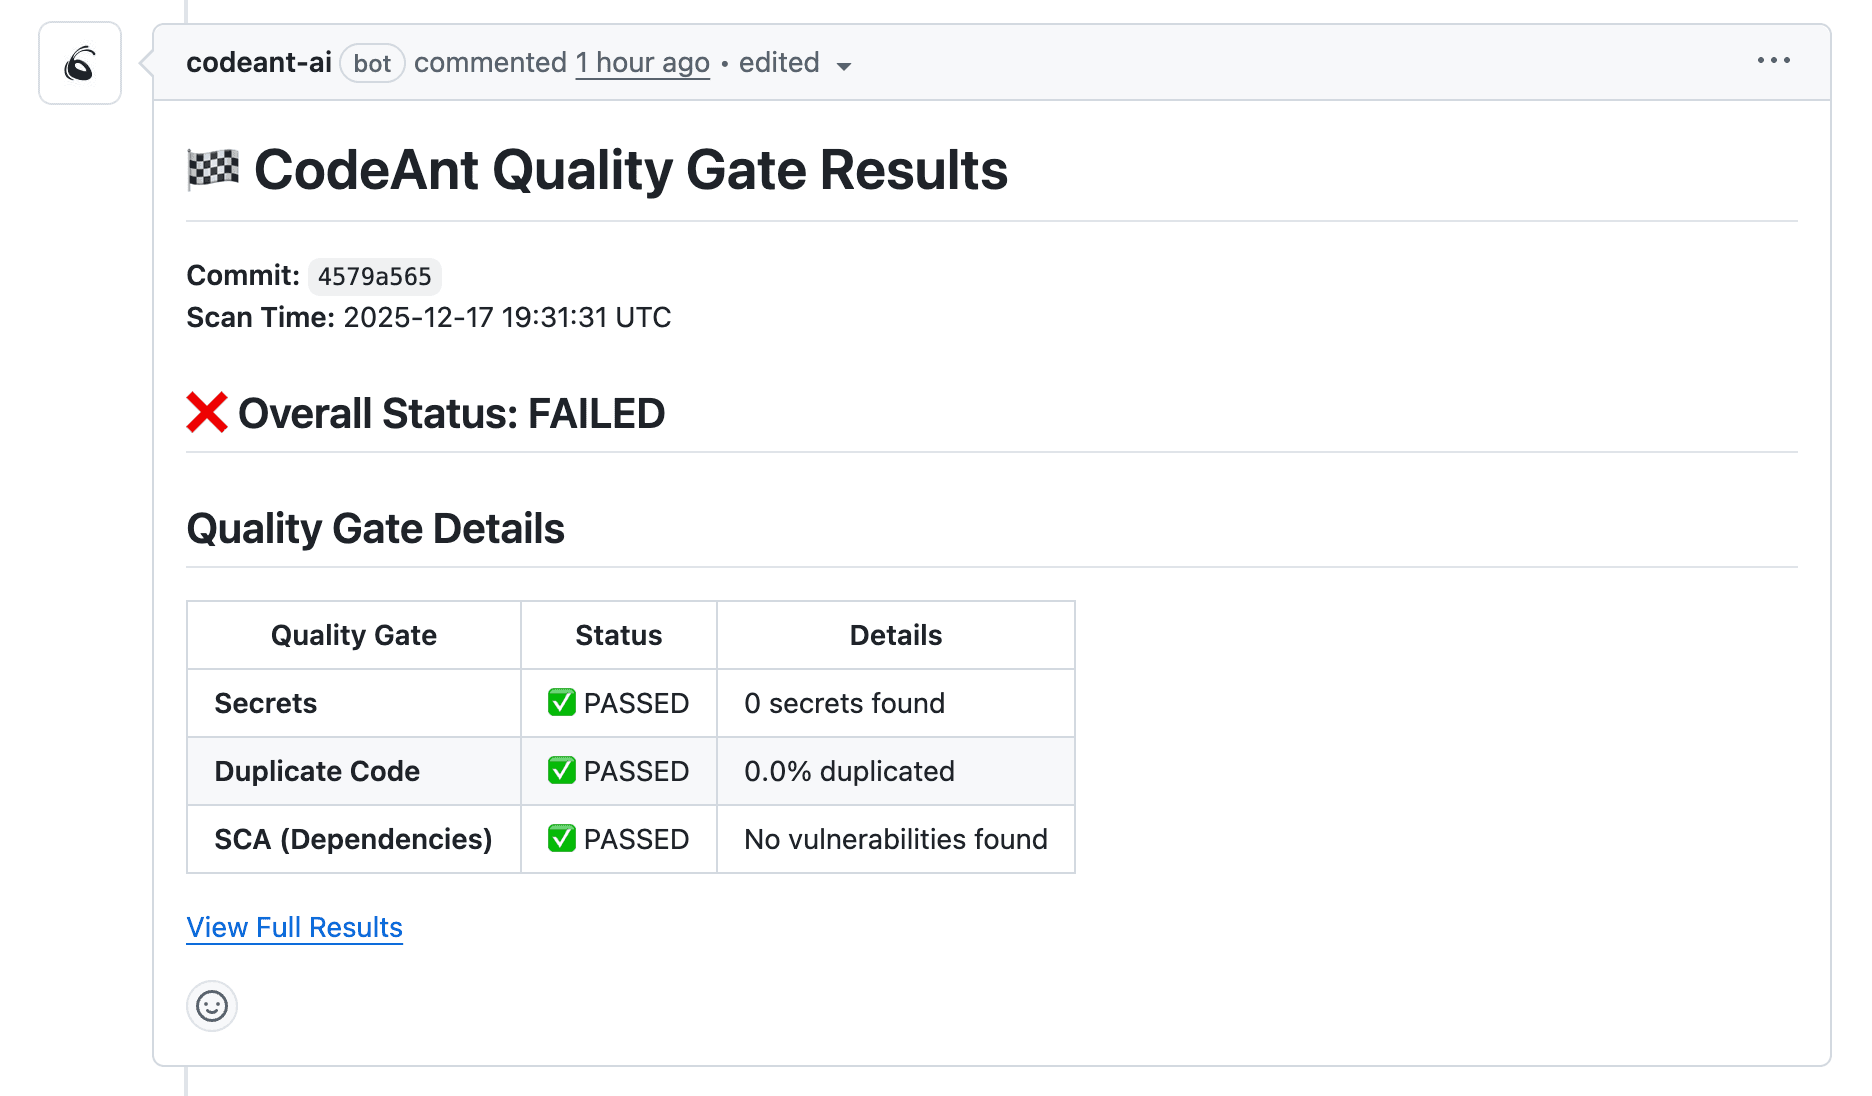Open the comment options three-dot menu

pos(1774,61)
